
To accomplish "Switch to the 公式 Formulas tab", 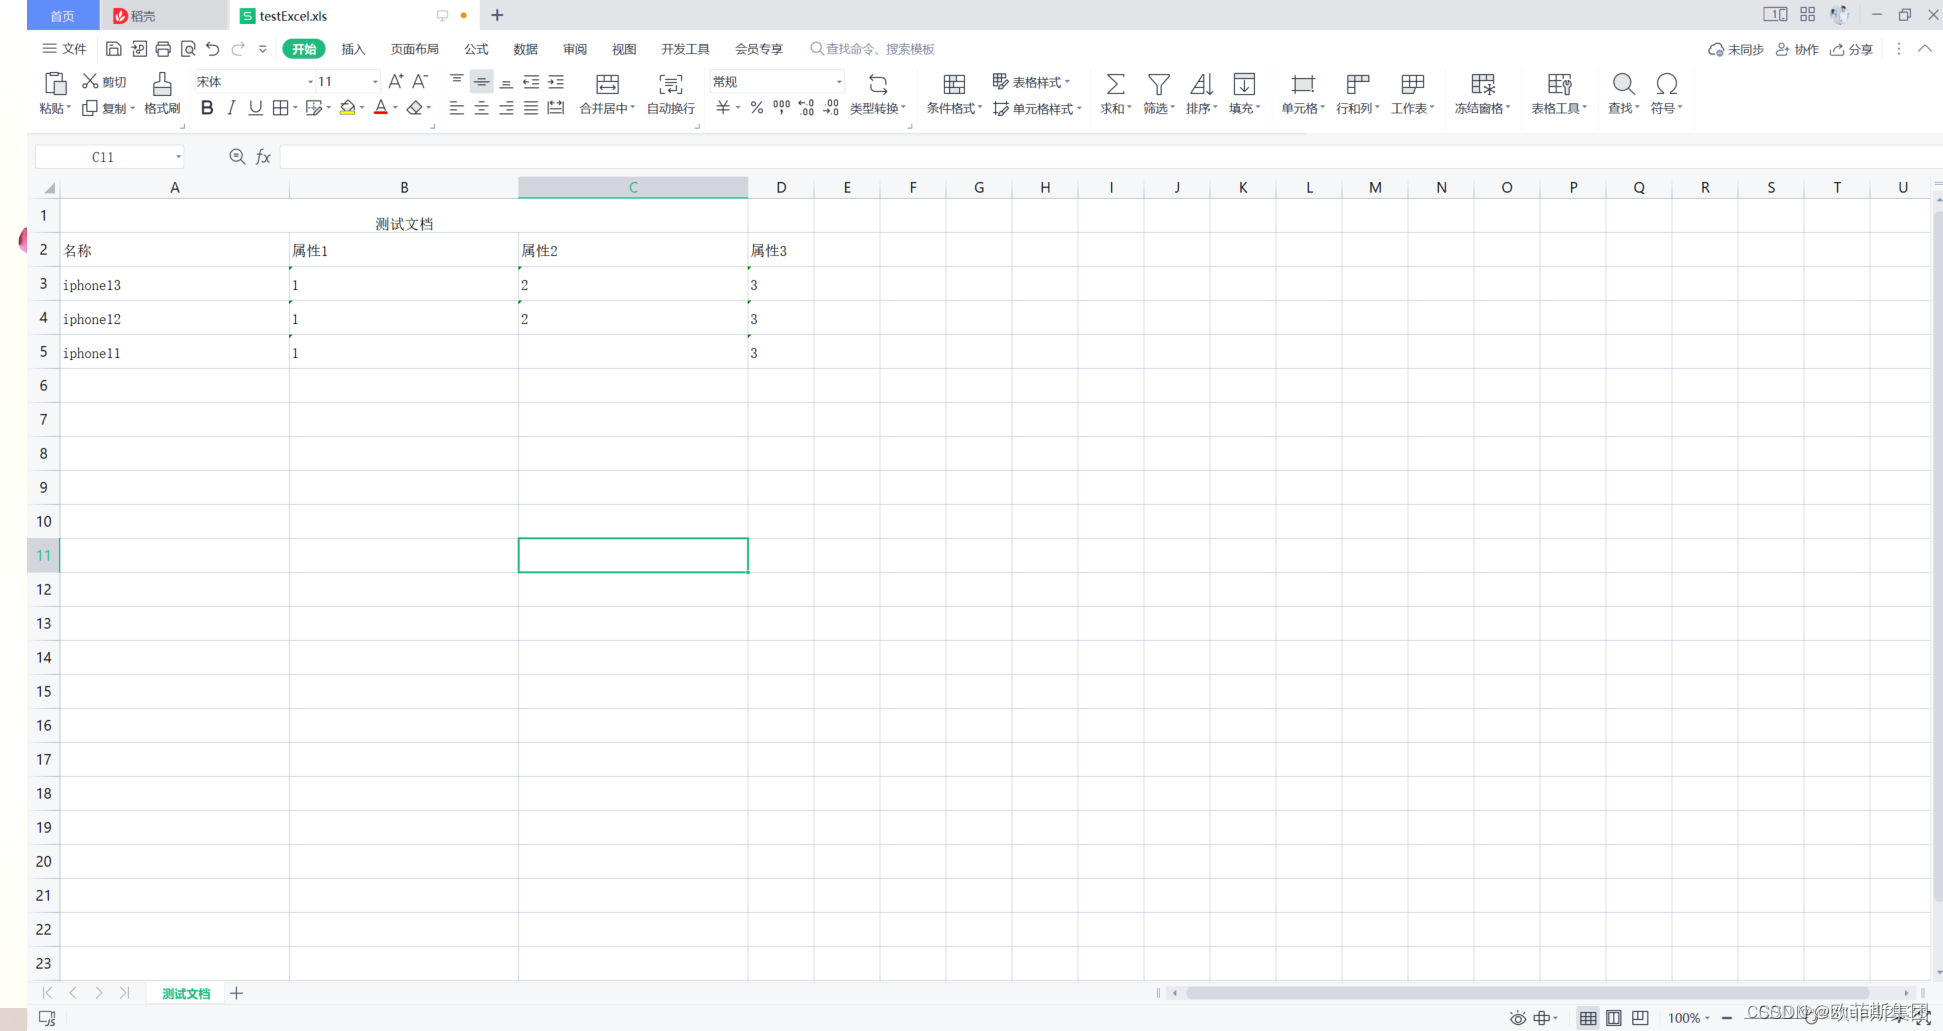I will (x=476, y=49).
